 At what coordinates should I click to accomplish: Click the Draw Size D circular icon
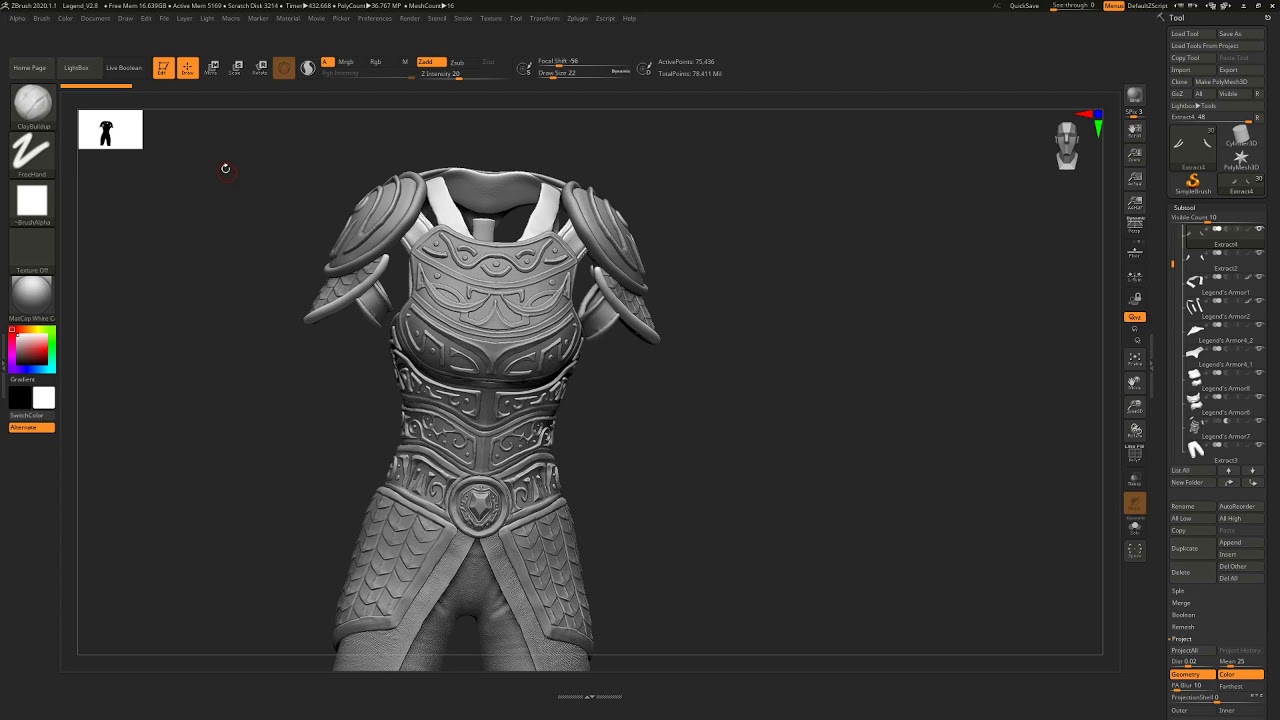[646, 69]
